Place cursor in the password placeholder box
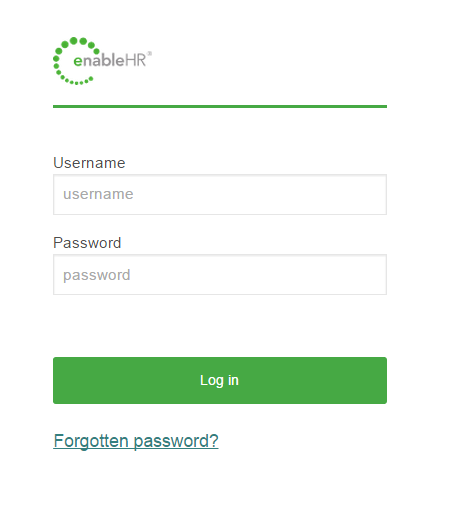472x507 pixels. [220, 275]
